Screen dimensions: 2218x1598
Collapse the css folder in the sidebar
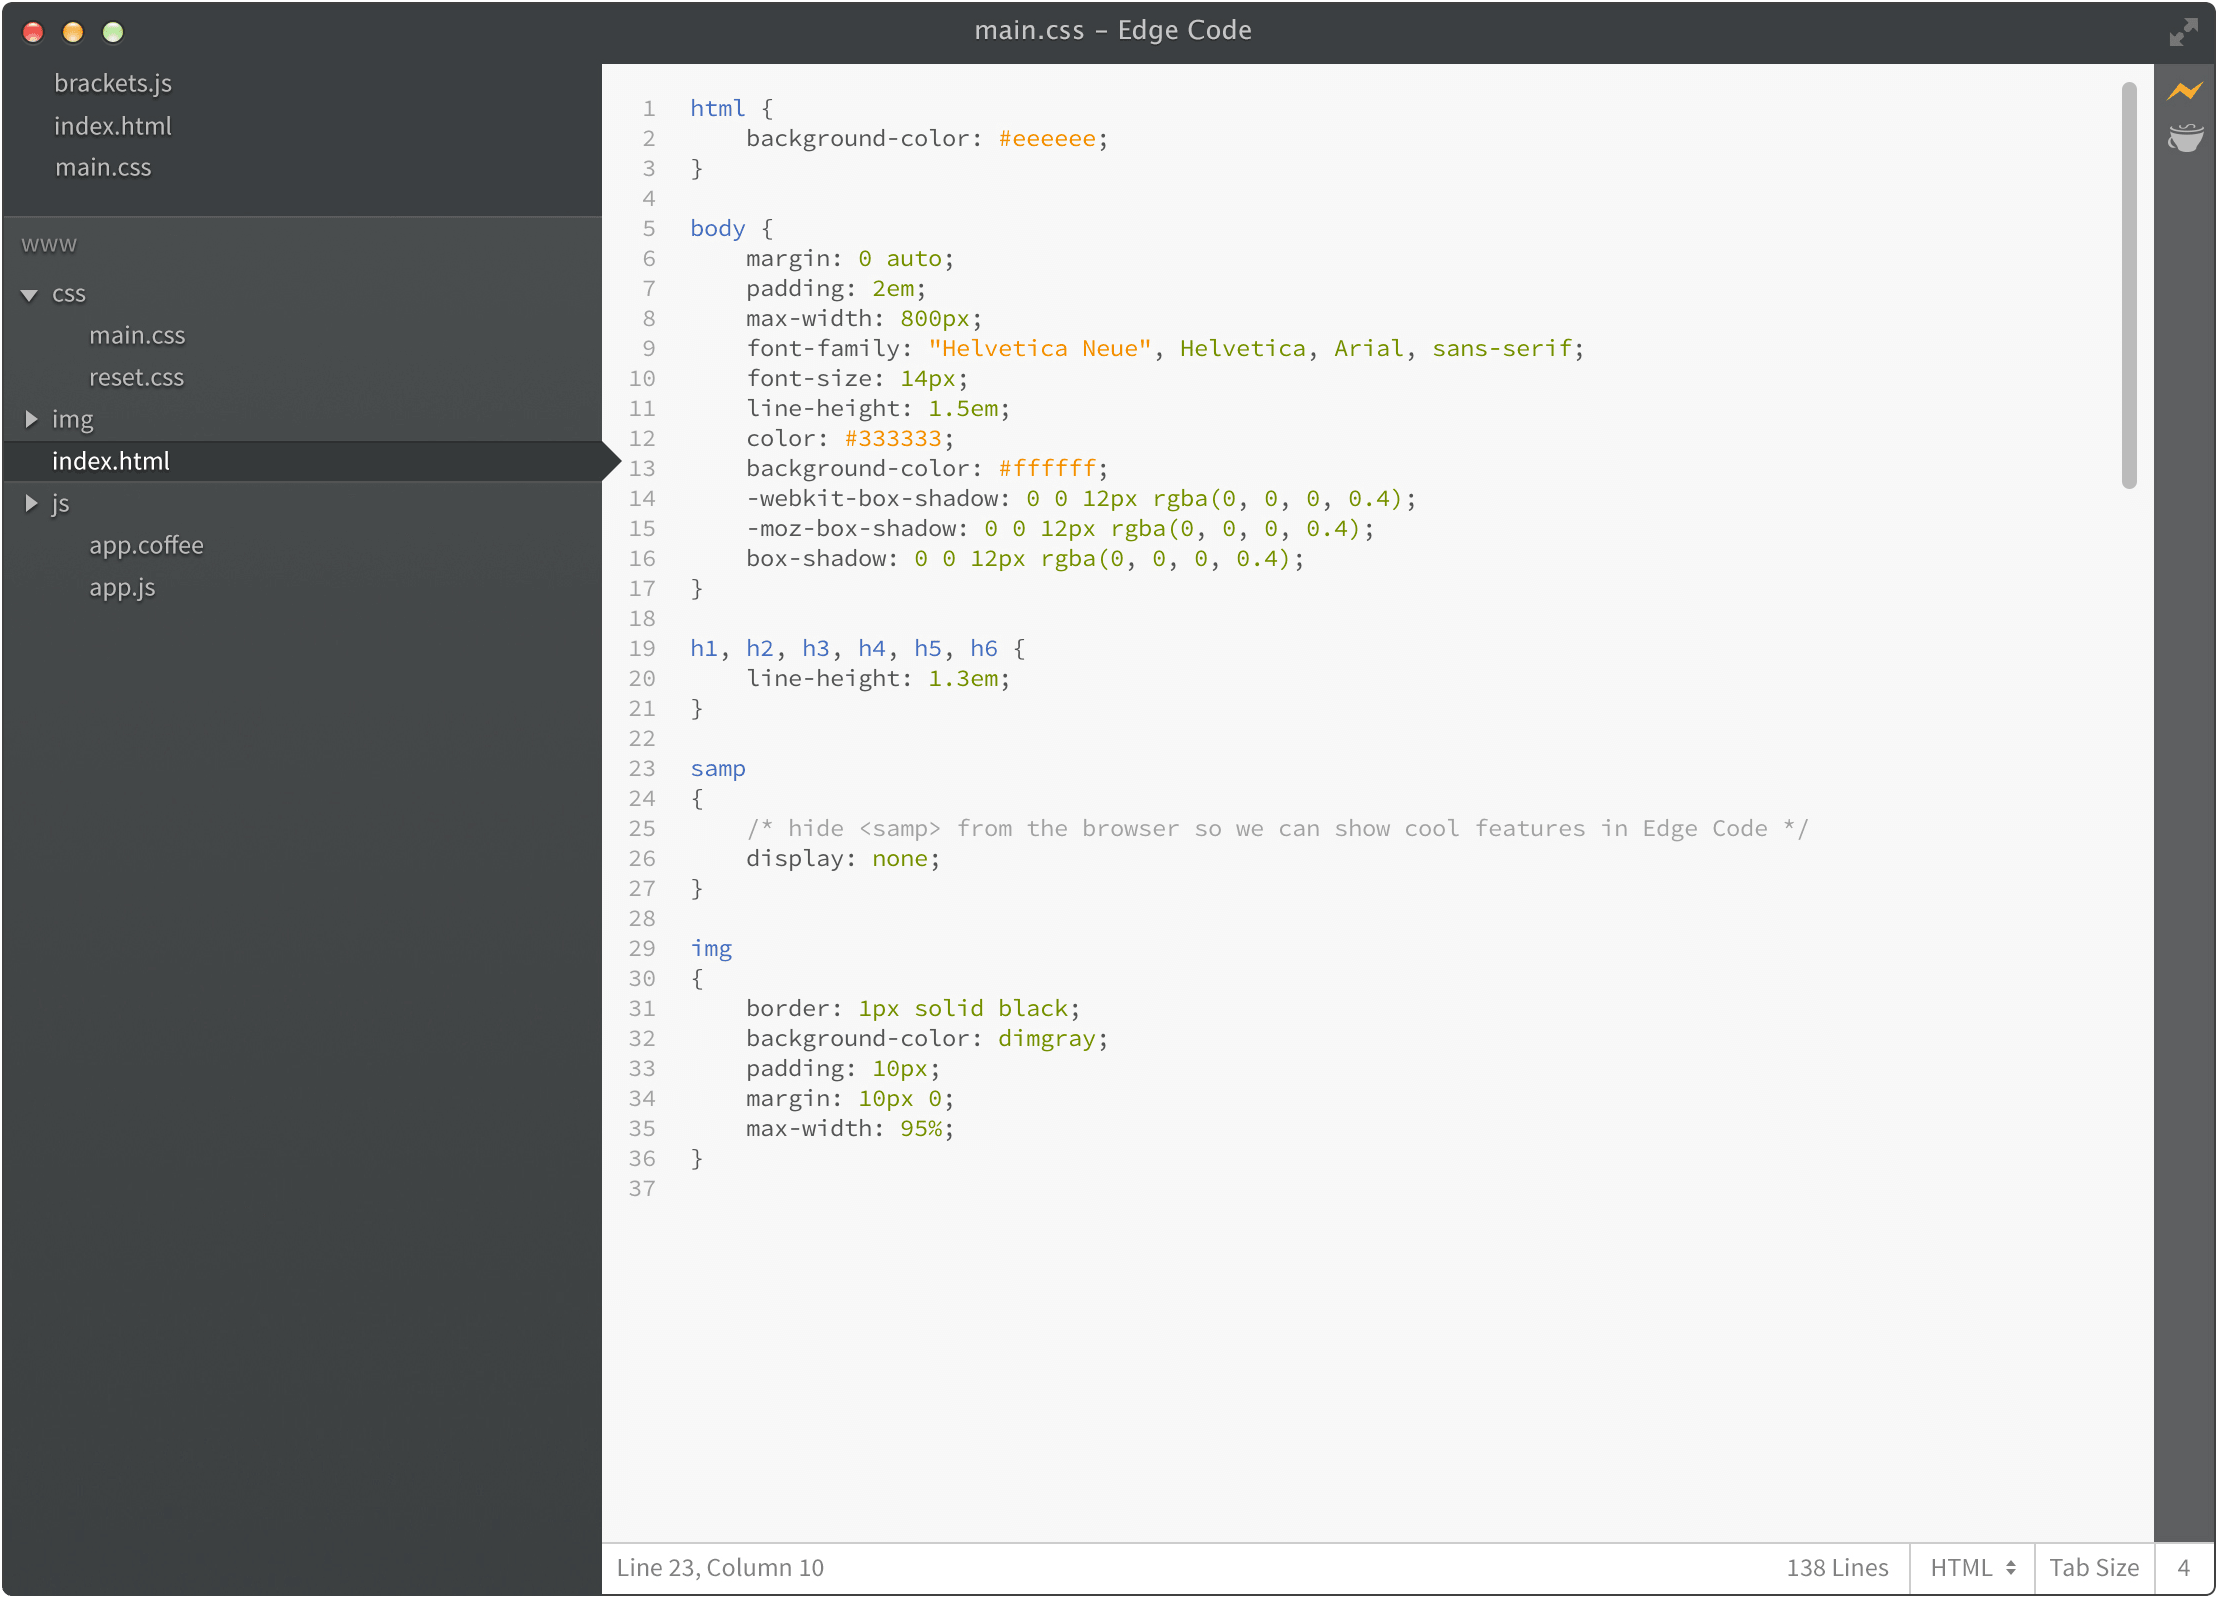[x=31, y=293]
